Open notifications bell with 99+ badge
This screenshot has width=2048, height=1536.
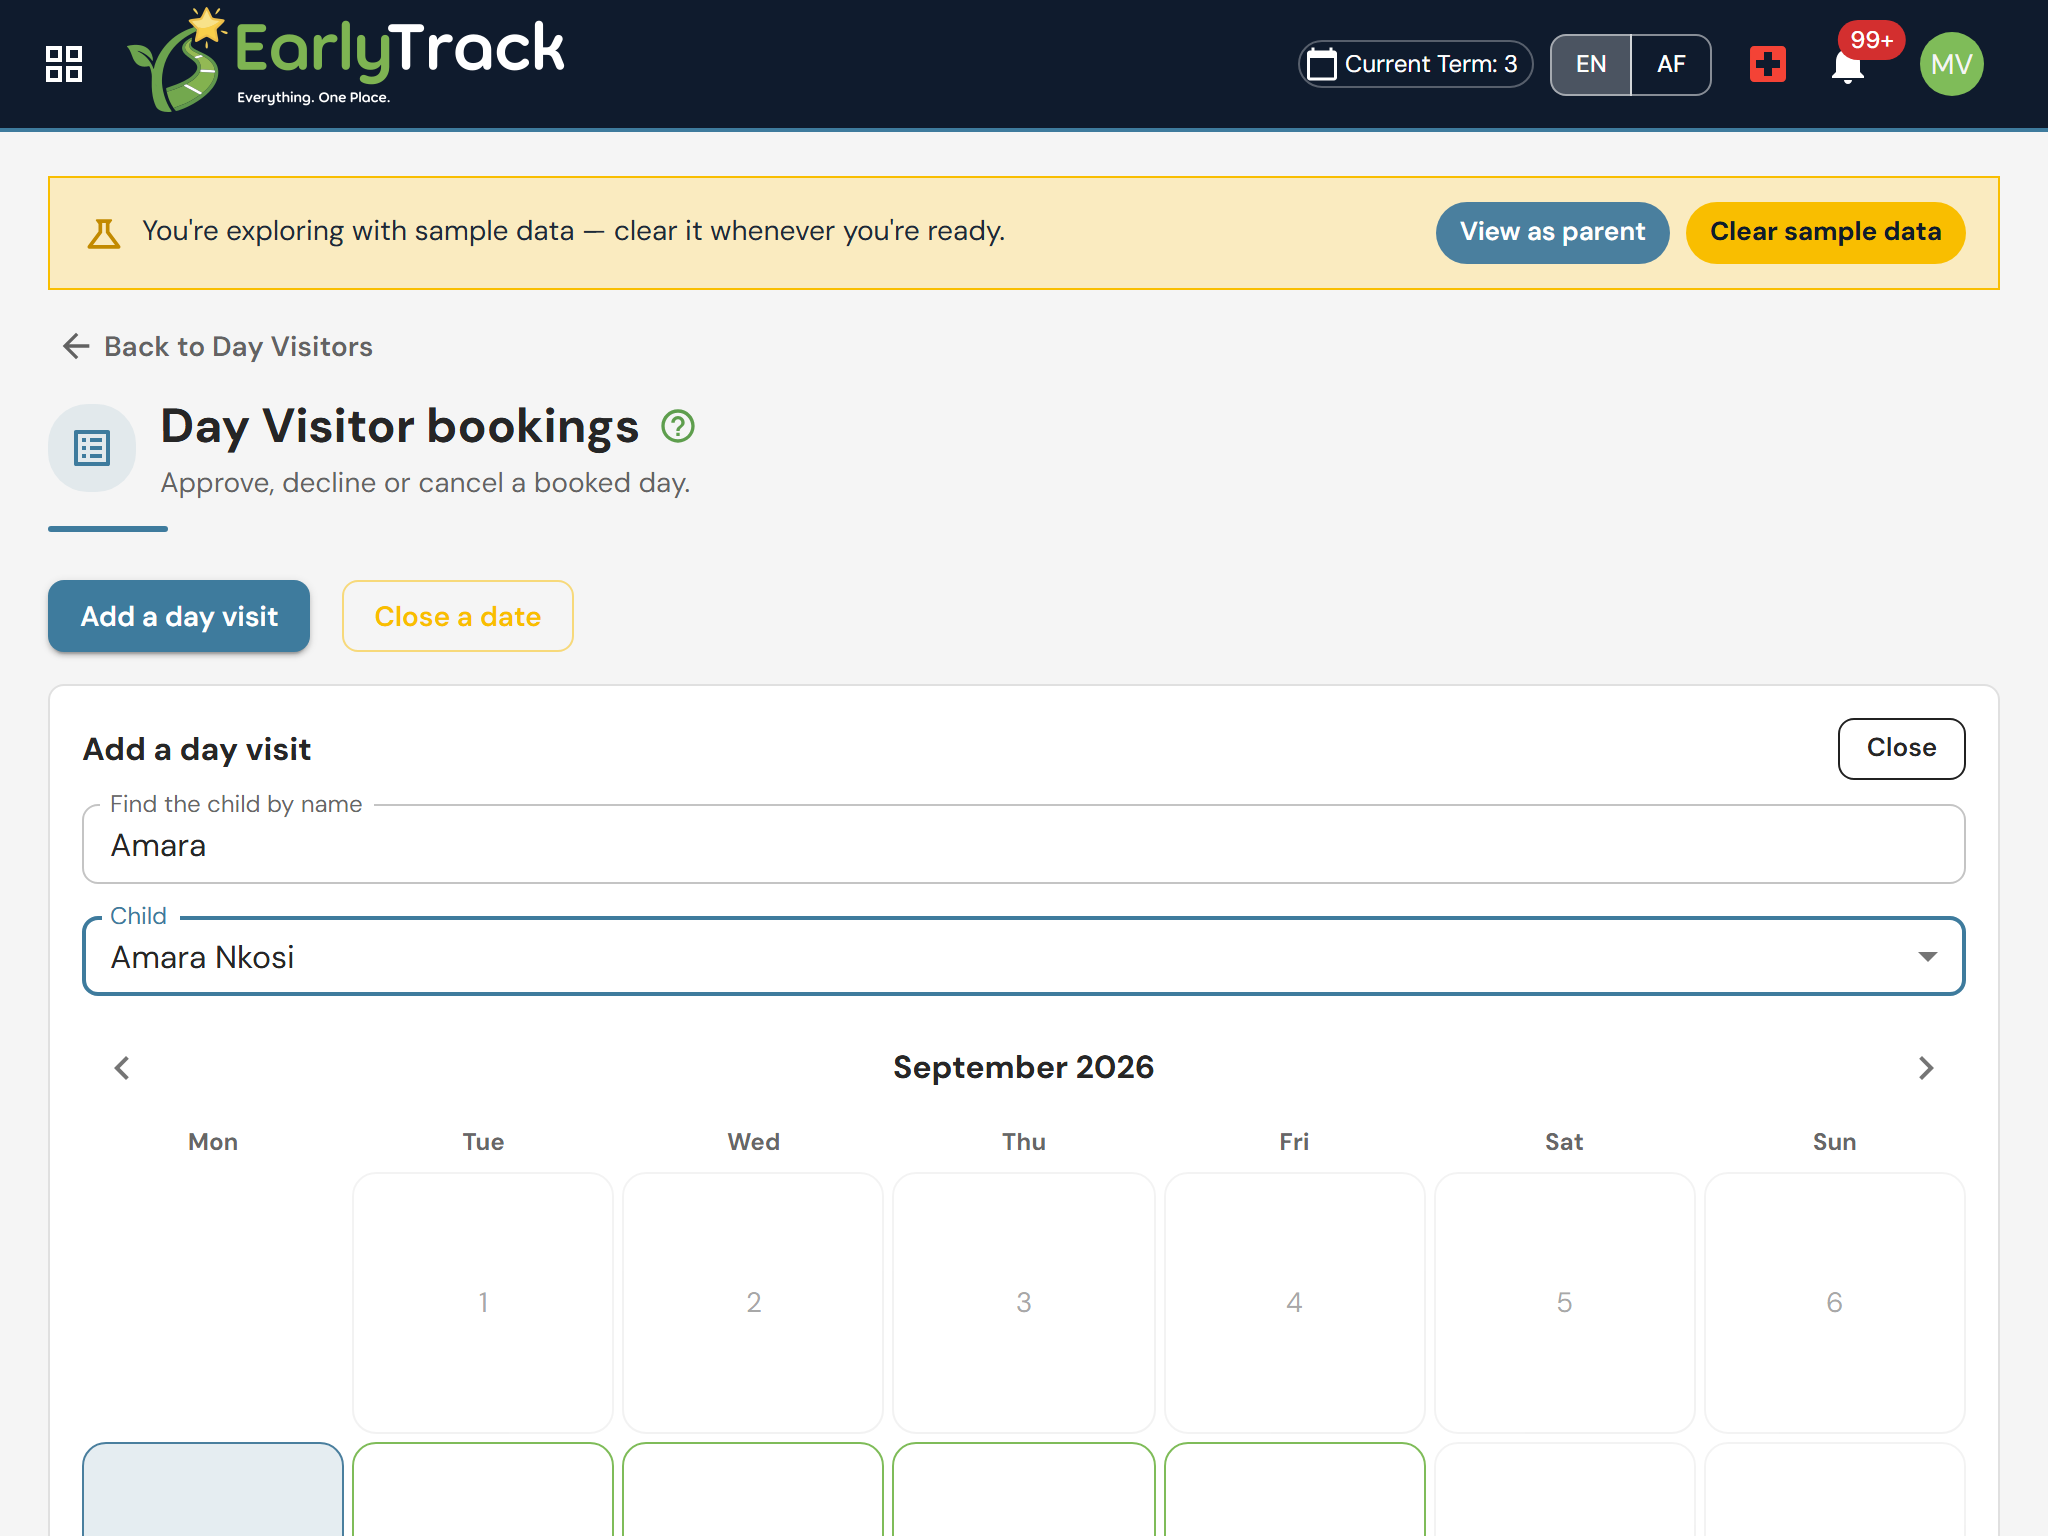(x=1848, y=66)
